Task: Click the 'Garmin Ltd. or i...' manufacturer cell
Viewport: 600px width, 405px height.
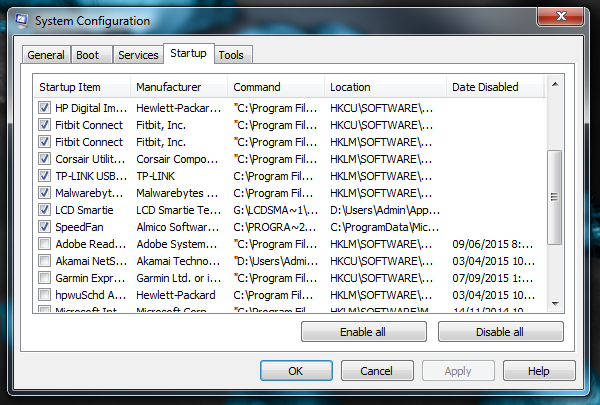Action: pos(178,278)
